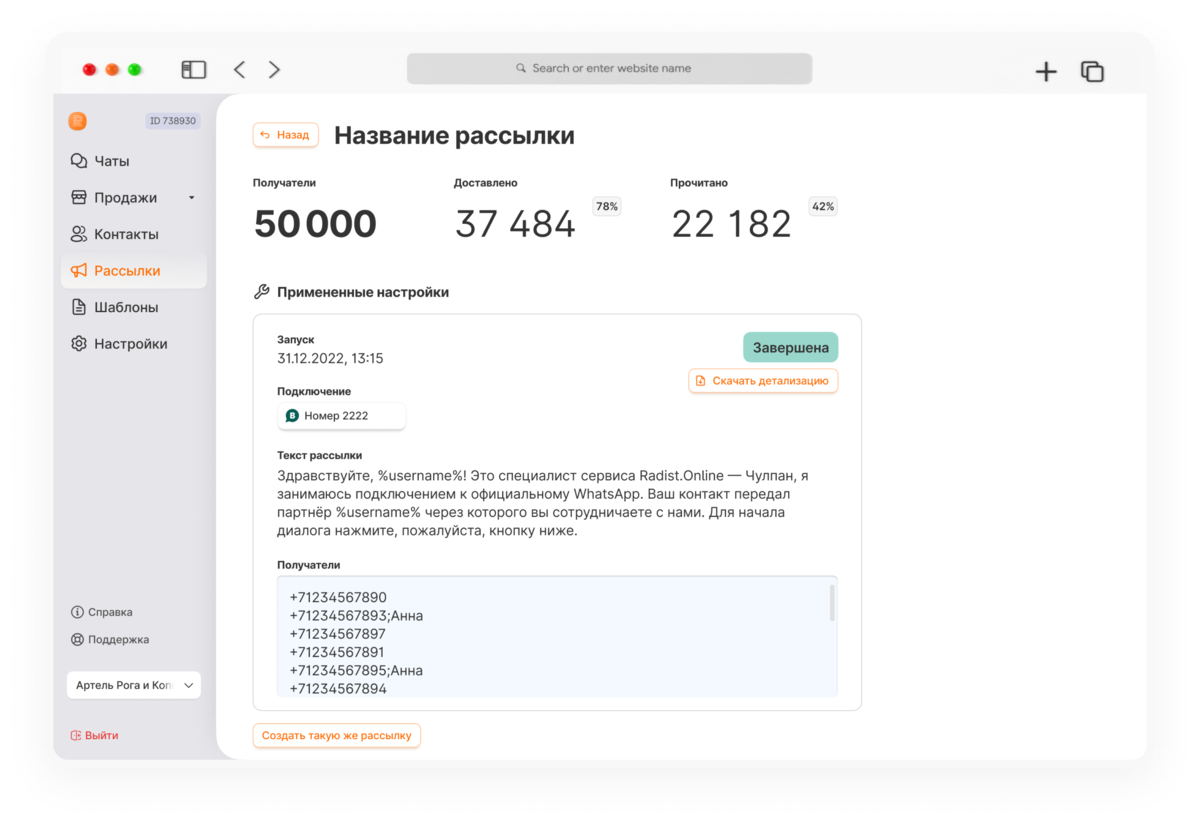Click the orange app logo
The height and width of the screenshot is (826, 1200).
(78, 121)
